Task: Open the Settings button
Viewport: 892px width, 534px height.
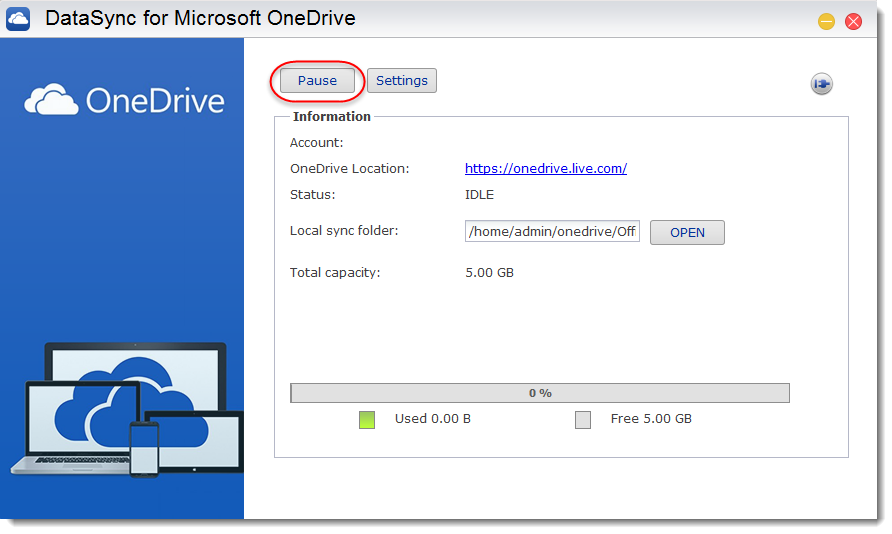Action: (402, 81)
